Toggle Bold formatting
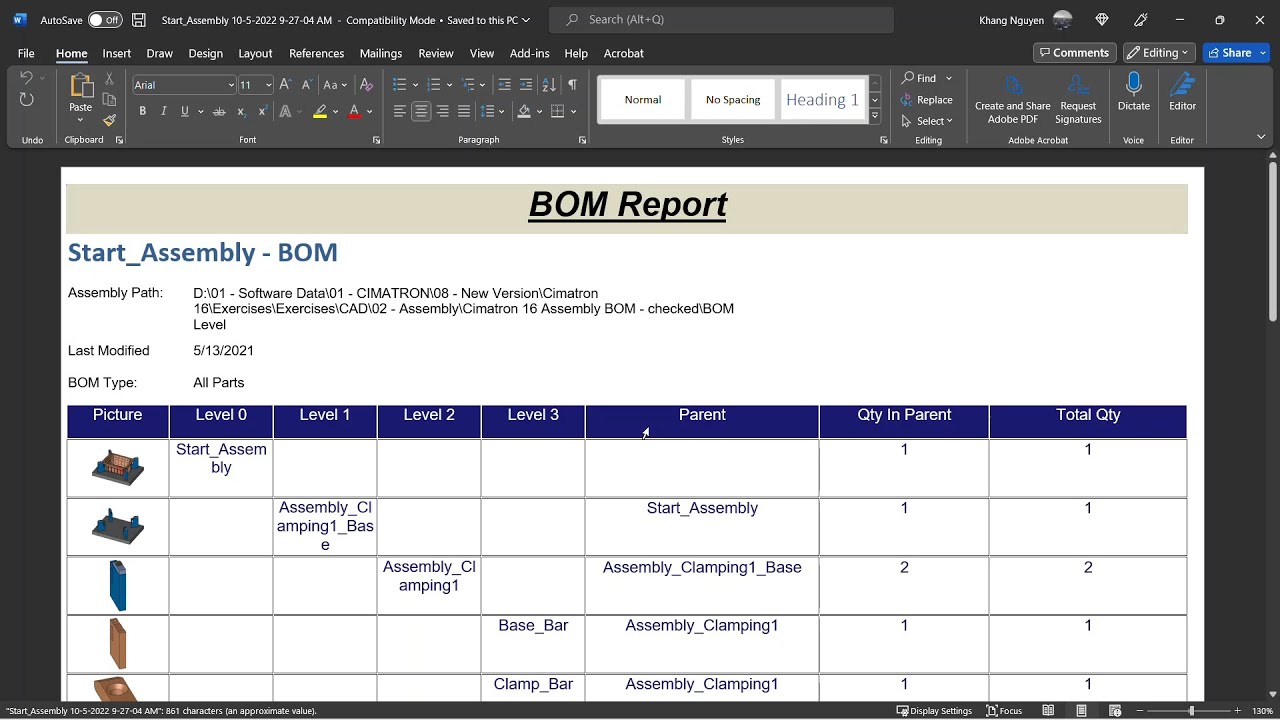Image resolution: width=1280 pixels, height=720 pixels. click(x=142, y=112)
